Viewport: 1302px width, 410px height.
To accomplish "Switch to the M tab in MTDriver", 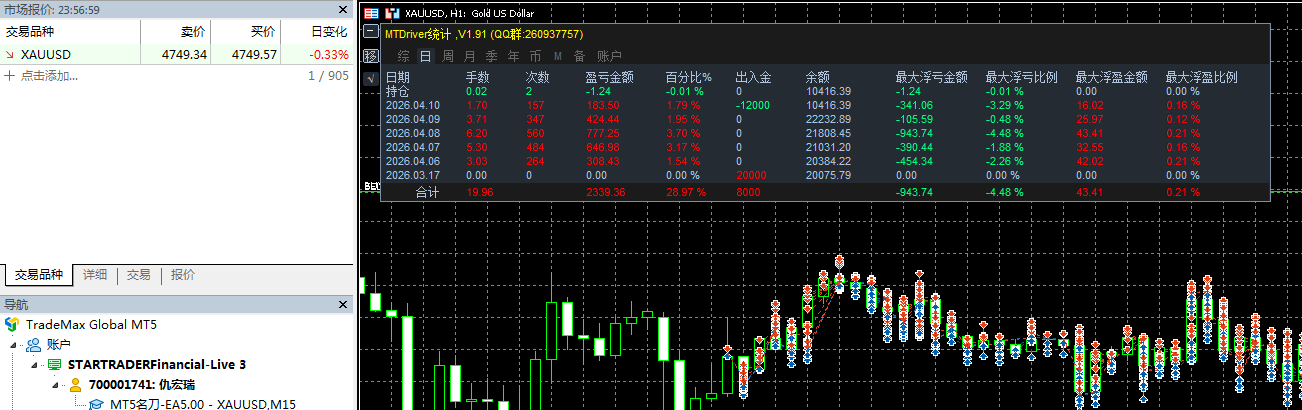I will tap(558, 56).
